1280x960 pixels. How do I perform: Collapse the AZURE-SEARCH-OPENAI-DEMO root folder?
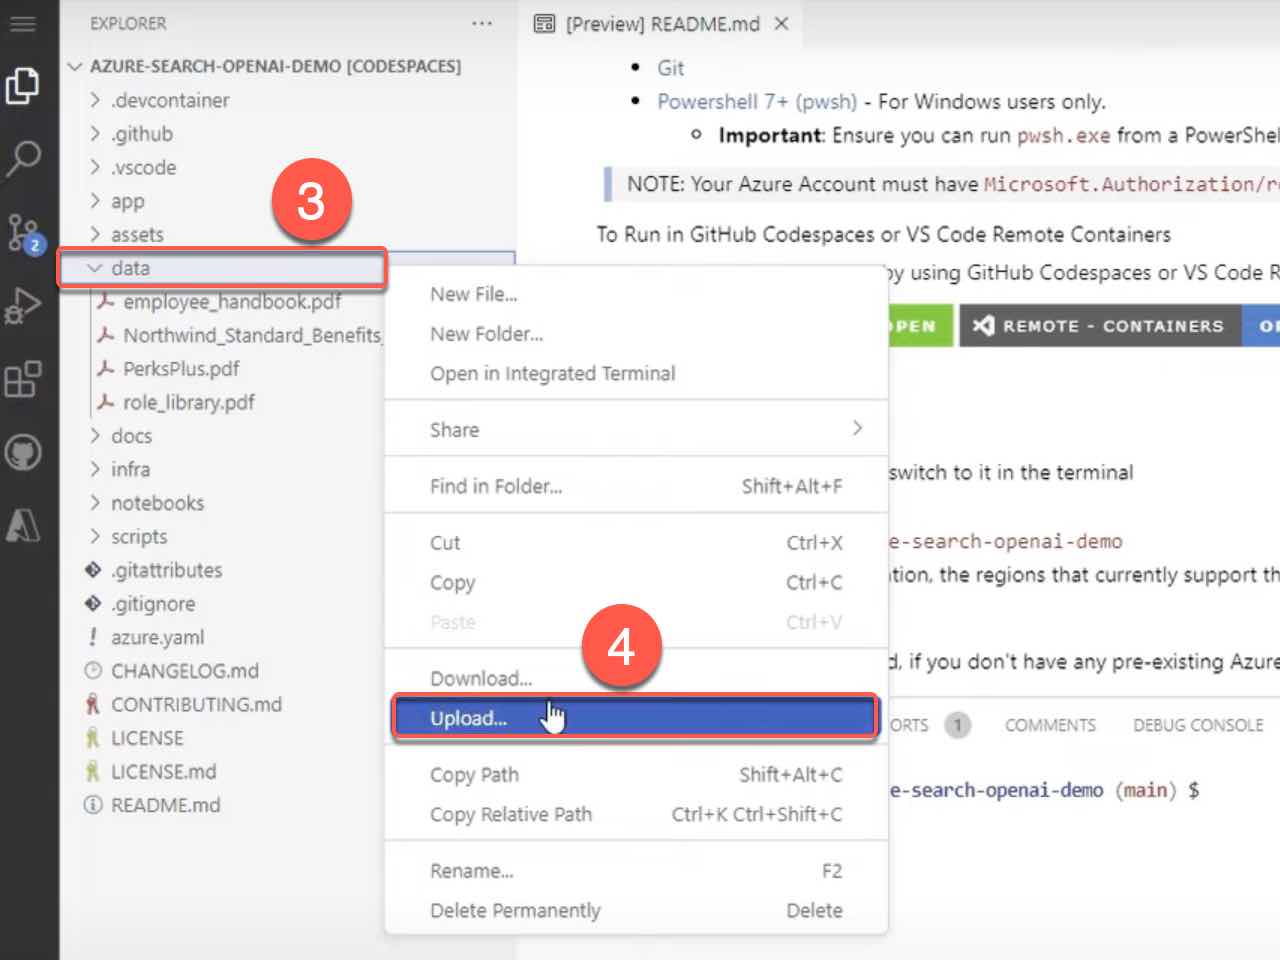pos(75,66)
